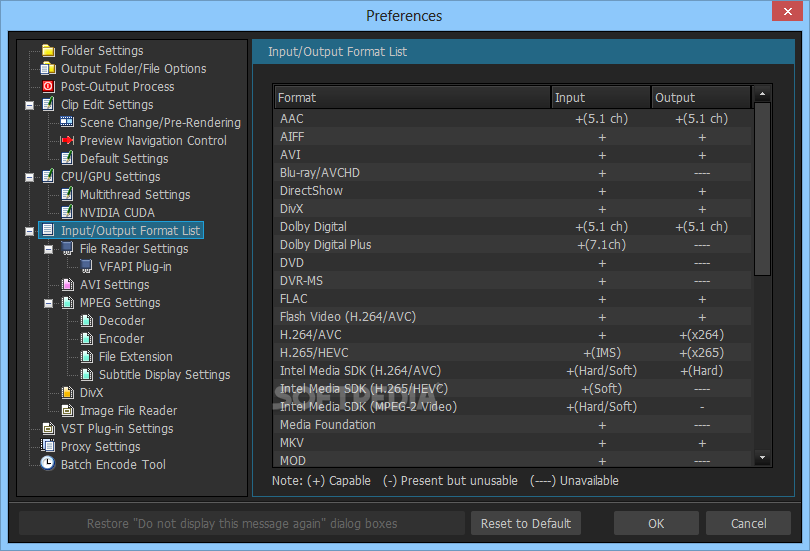Select the FLAC format row
This screenshot has height=551, width=810.
click(x=513, y=299)
